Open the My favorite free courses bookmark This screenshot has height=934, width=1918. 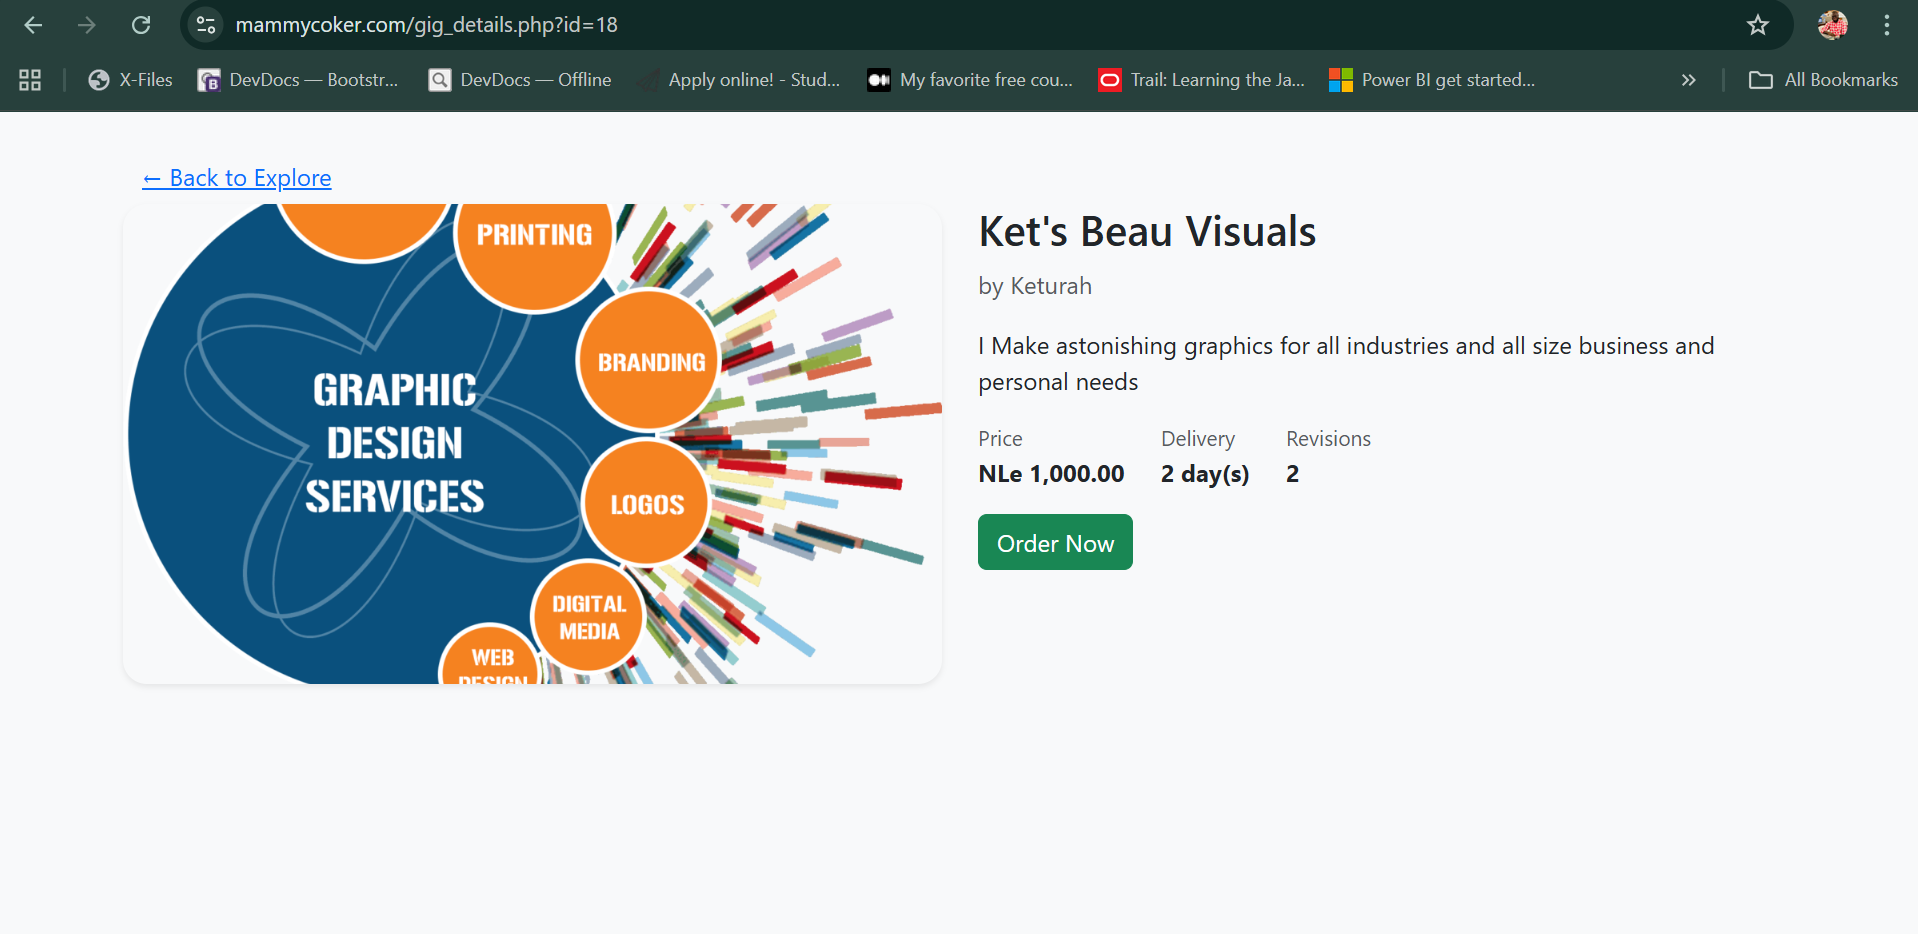click(970, 80)
